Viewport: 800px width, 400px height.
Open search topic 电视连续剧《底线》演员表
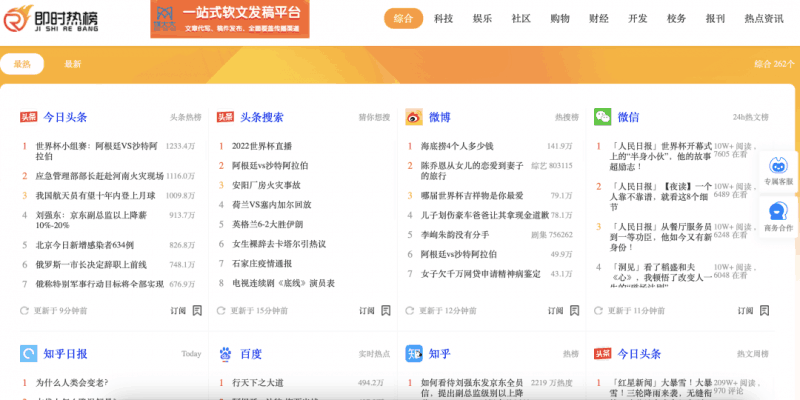[283, 283]
